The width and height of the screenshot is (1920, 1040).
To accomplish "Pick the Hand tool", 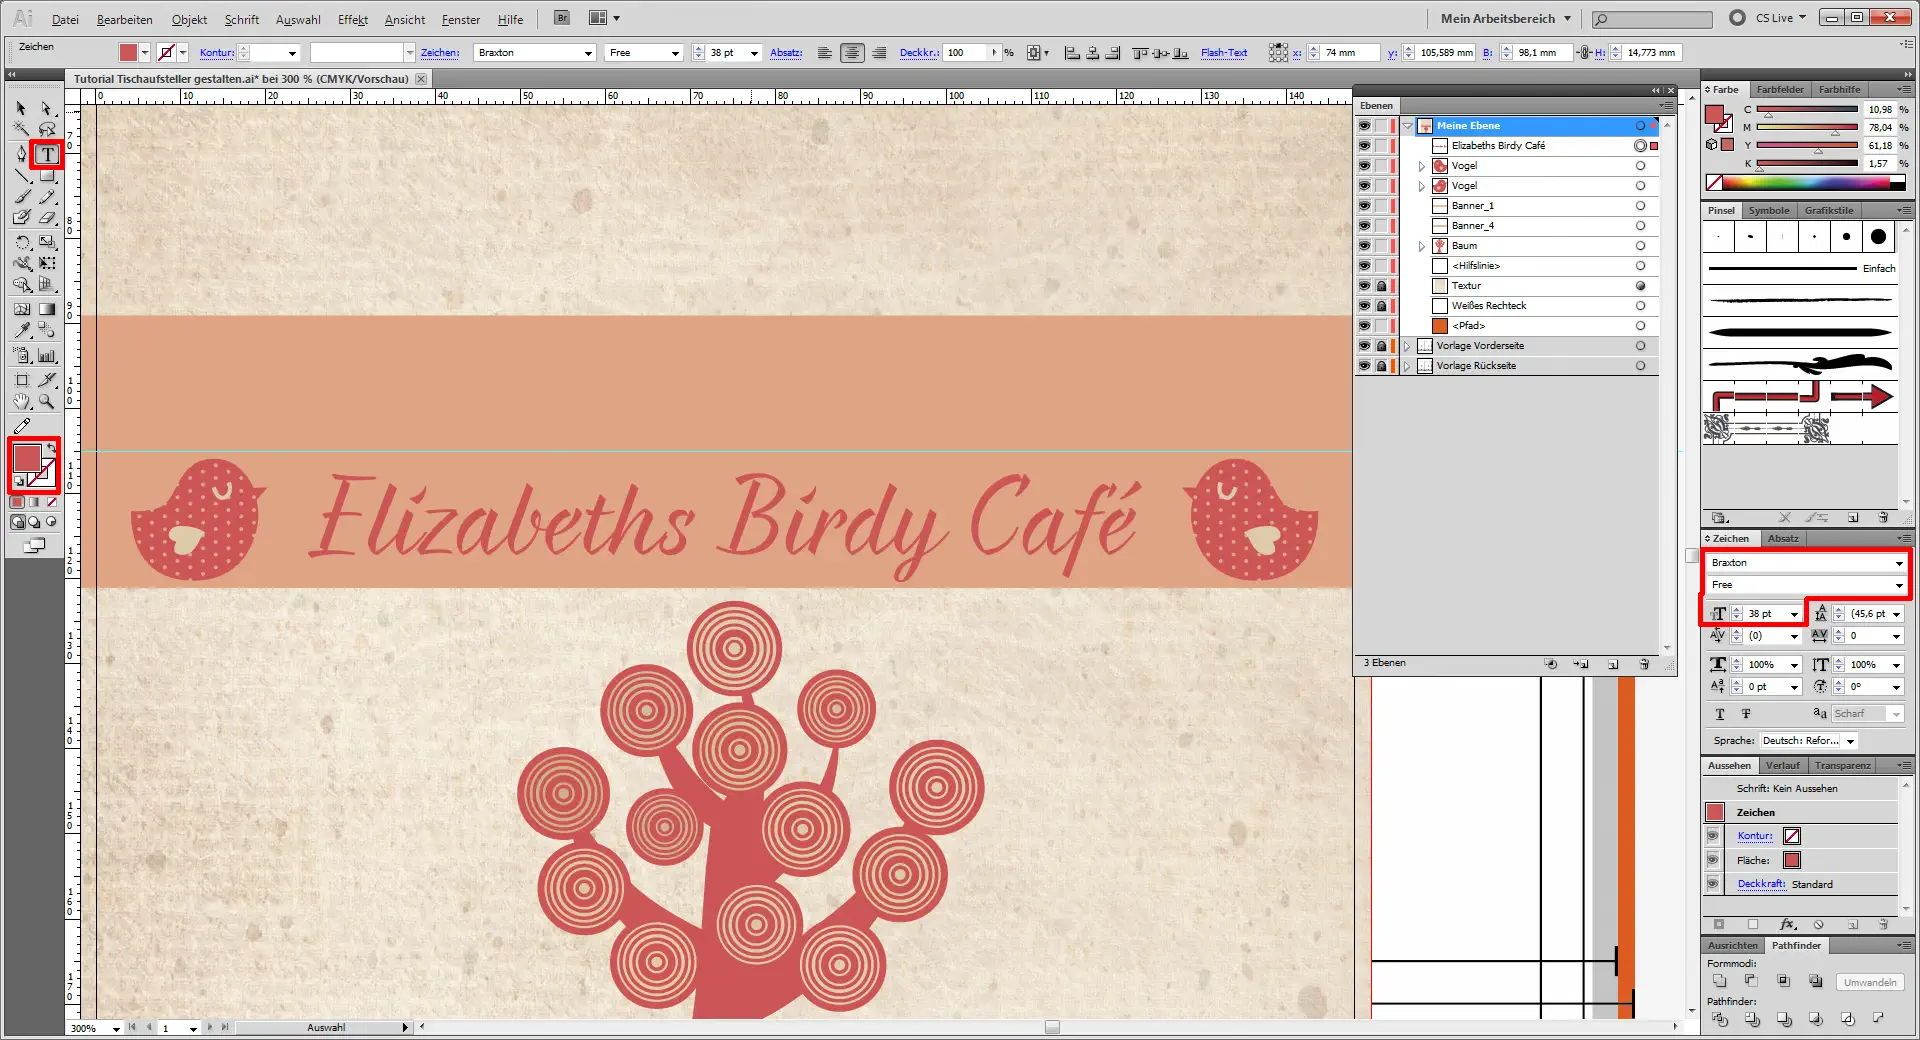I will tap(22, 401).
